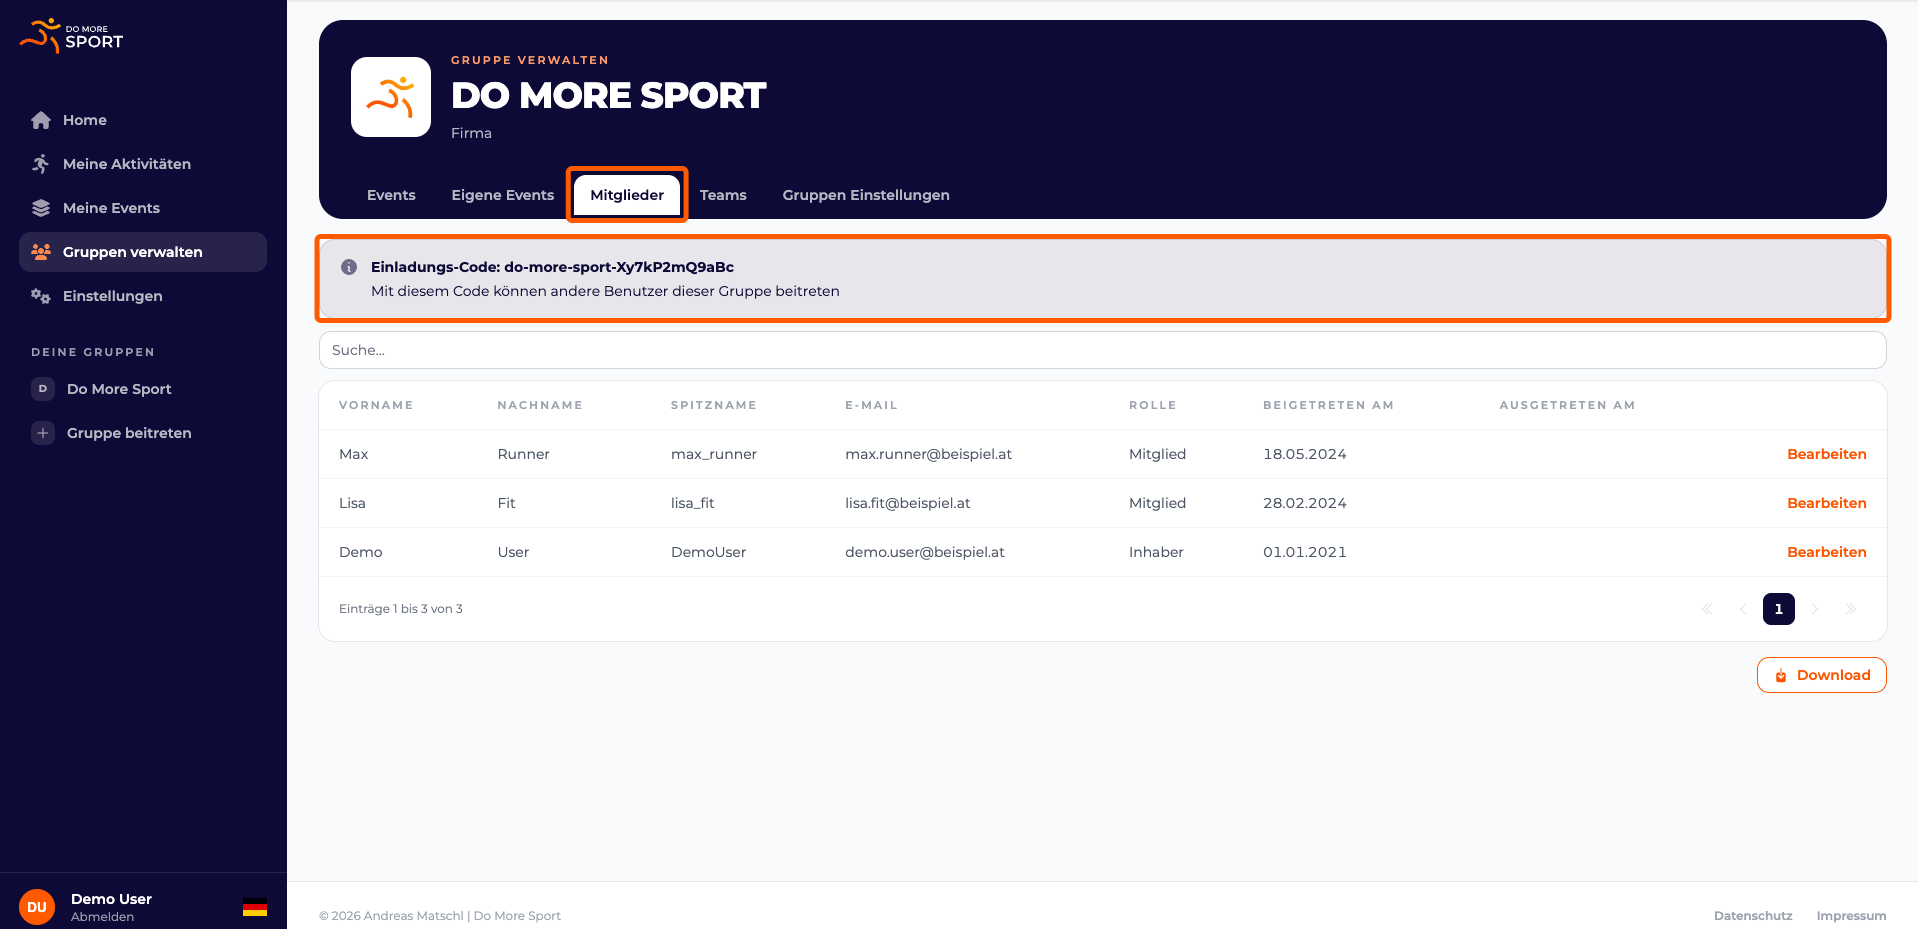Go to first page of members
Viewport: 1918px width, 929px height.
click(1707, 609)
